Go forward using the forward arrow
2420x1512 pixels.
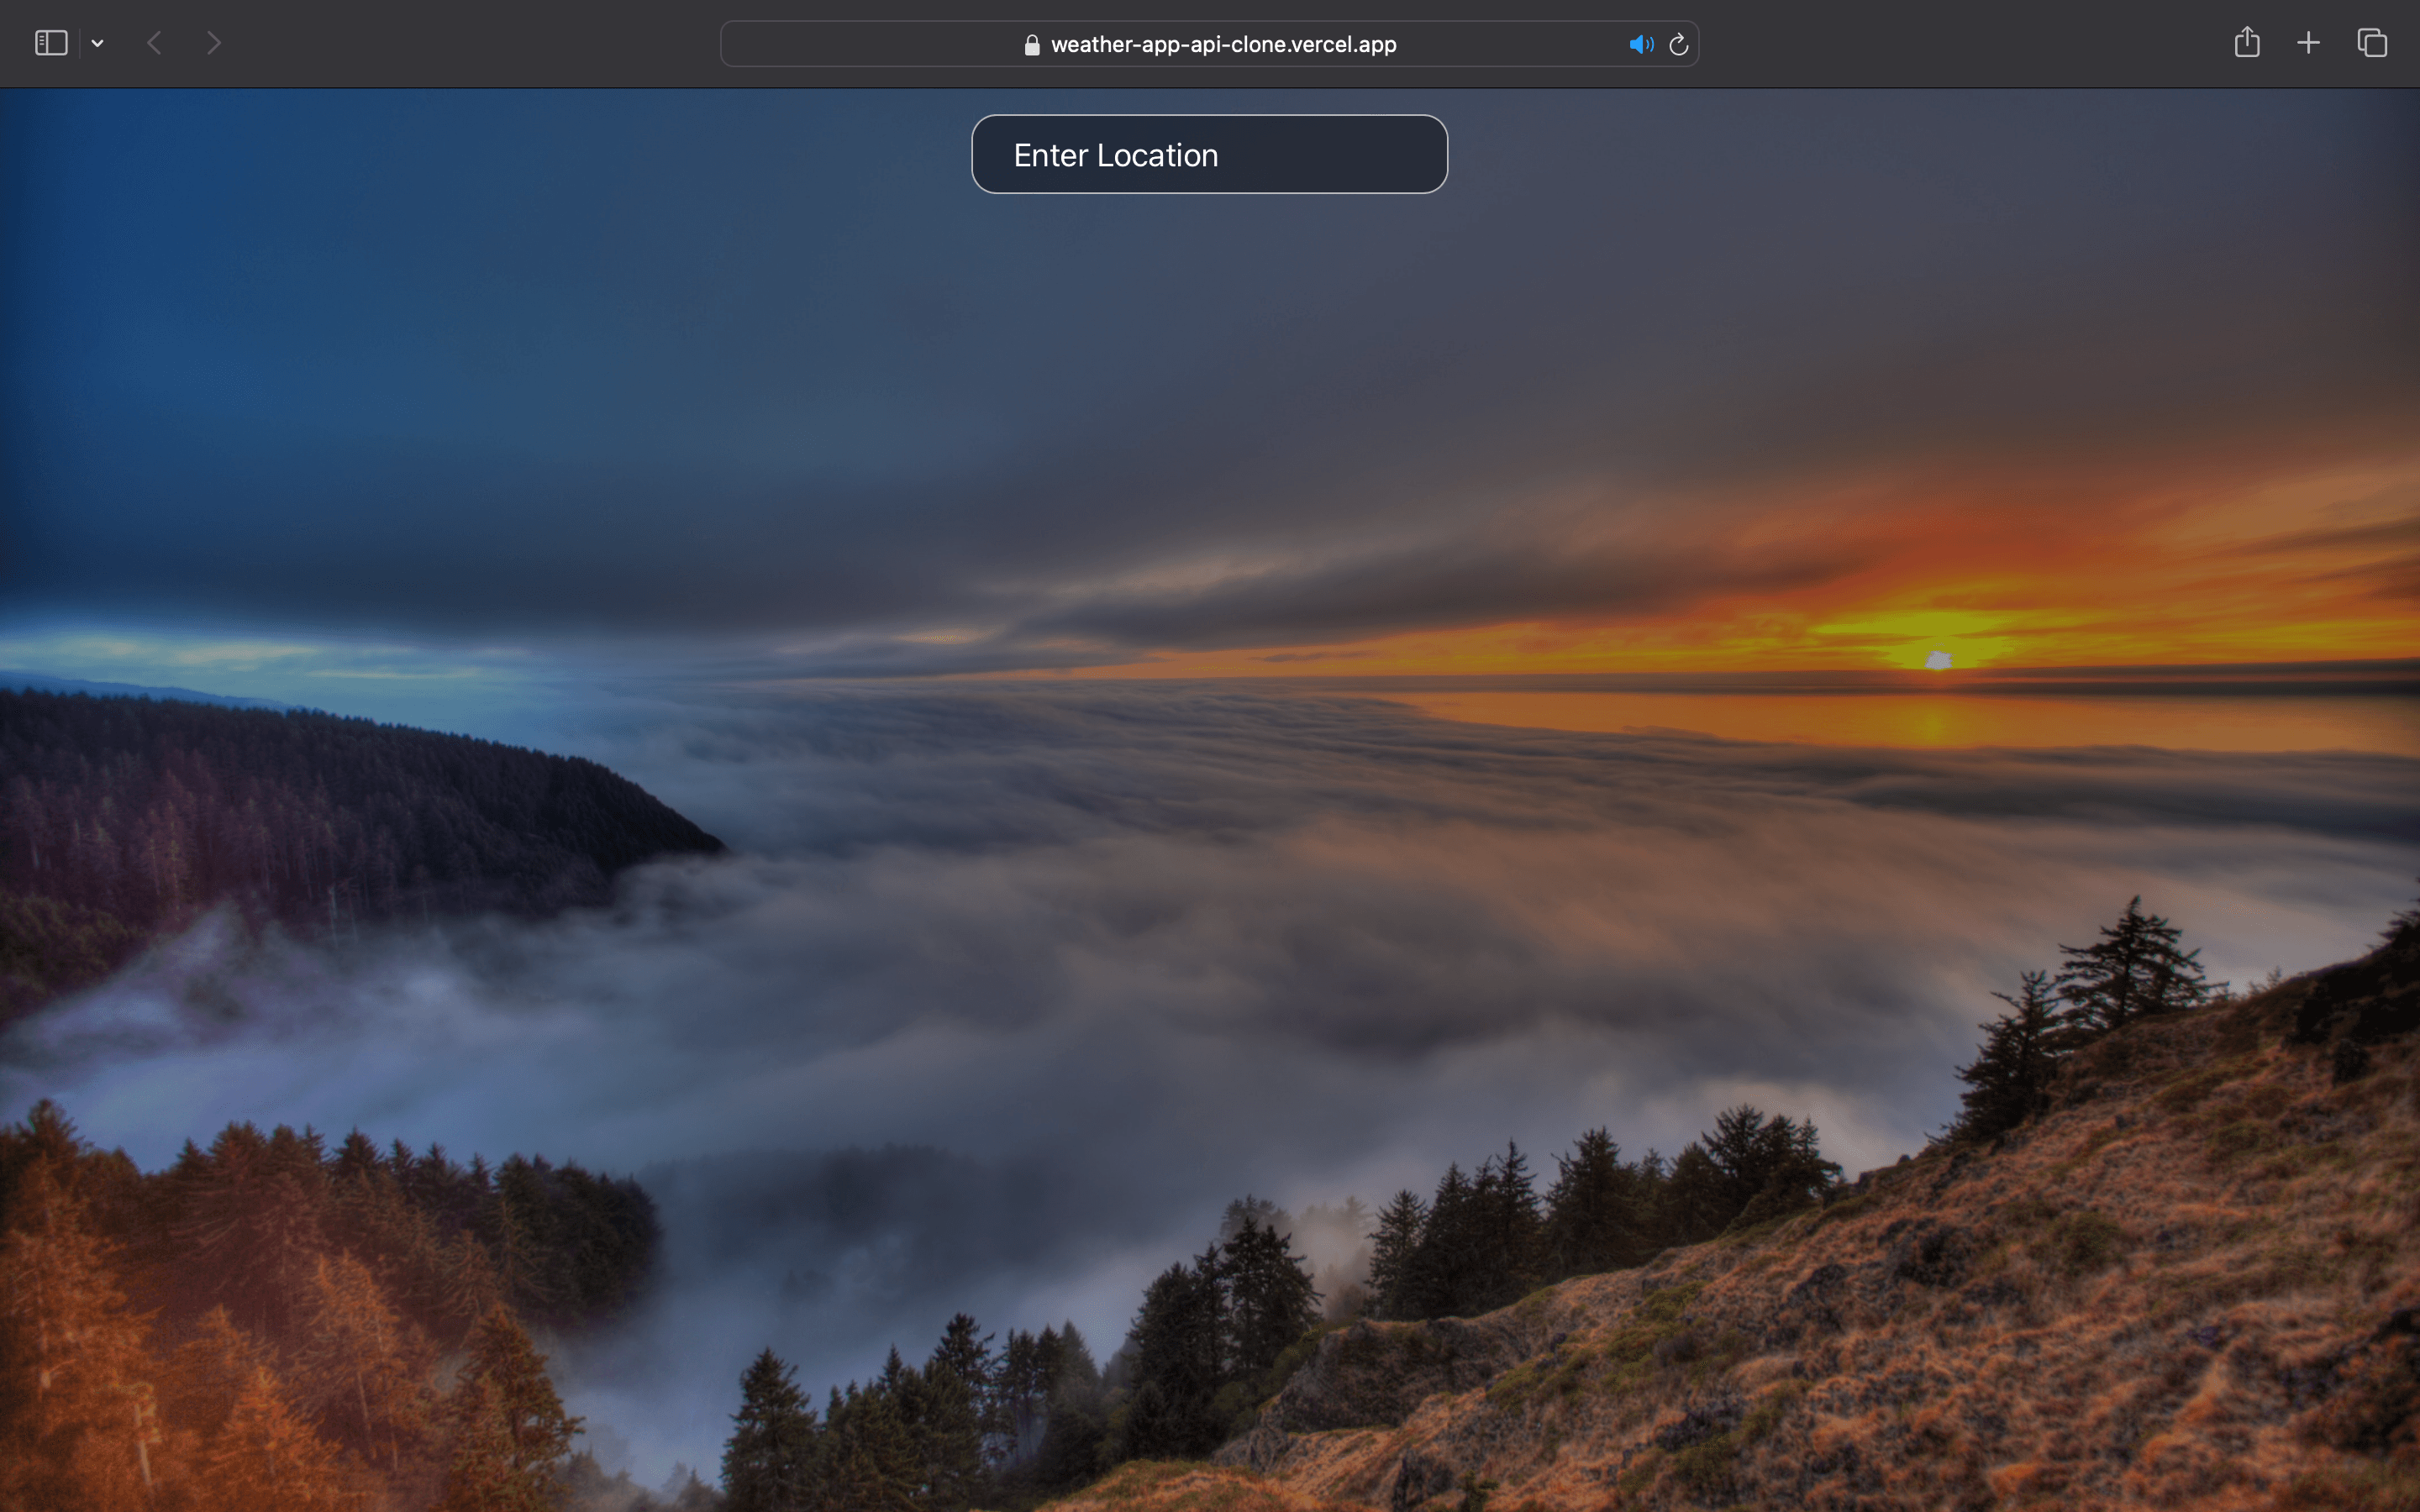click(213, 43)
